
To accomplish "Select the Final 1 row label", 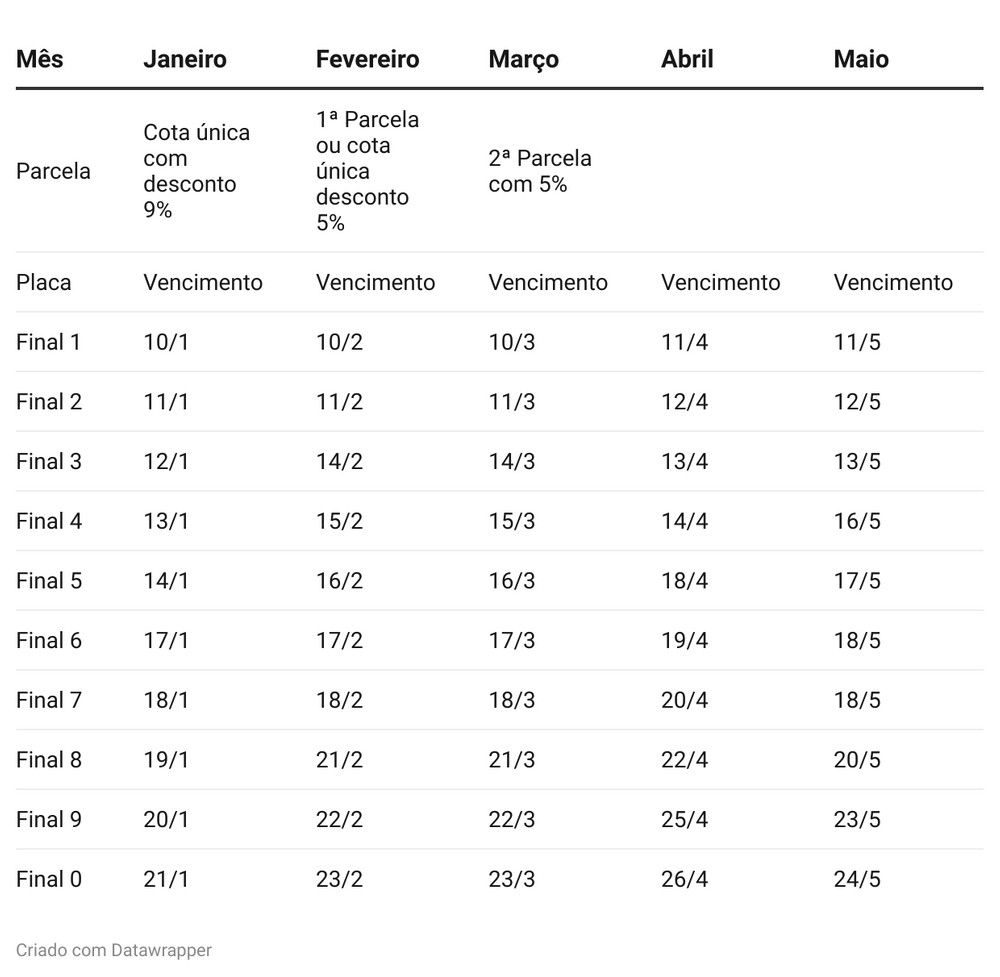I will 48,342.
